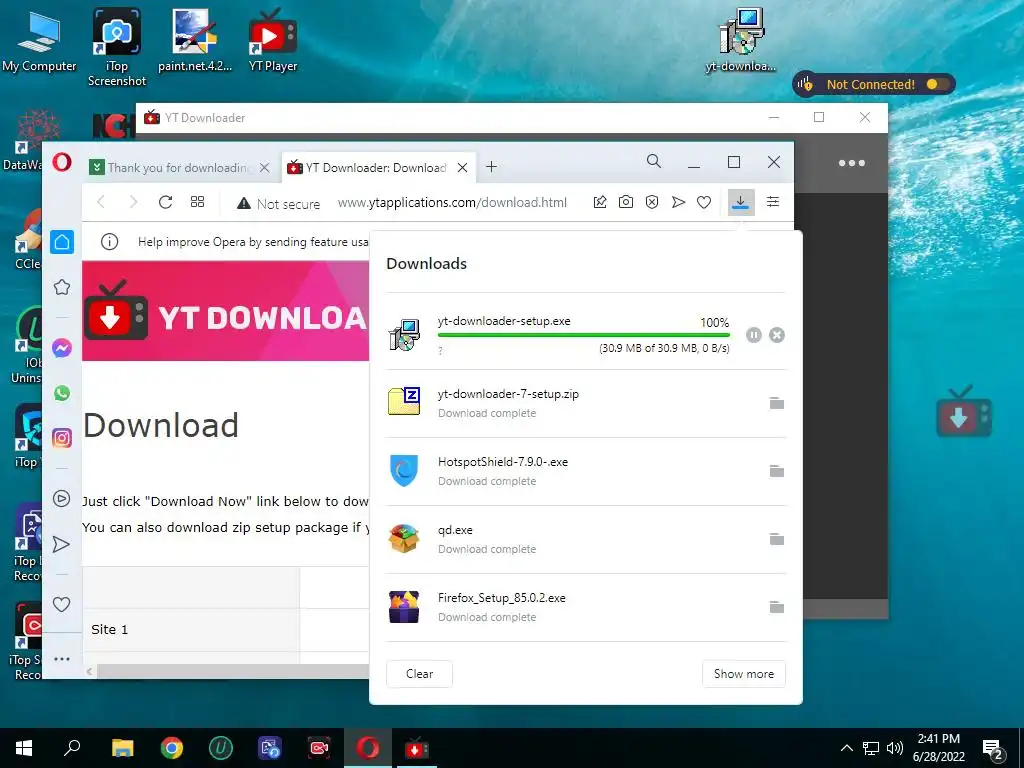Open the sidebar three-dot setup menu
Image resolution: width=1024 pixels, height=768 pixels.
(61, 659)
